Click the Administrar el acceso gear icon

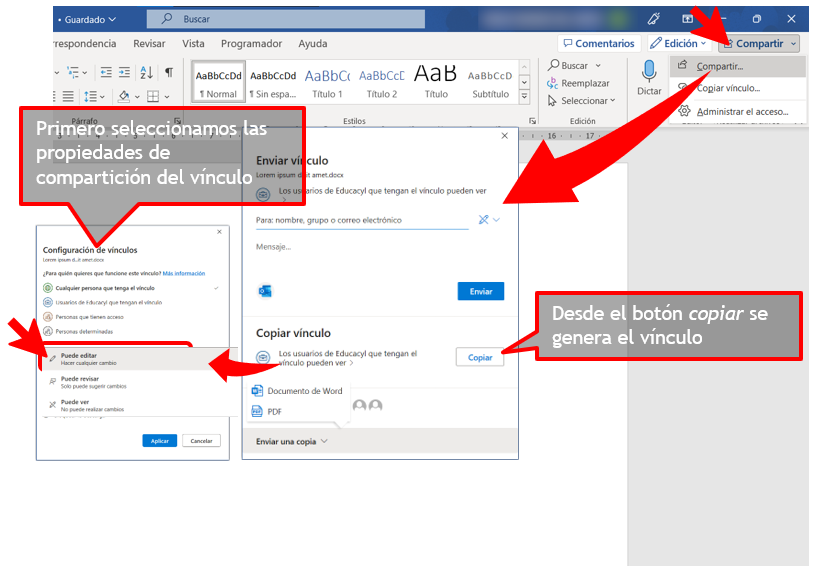(685, 111)
